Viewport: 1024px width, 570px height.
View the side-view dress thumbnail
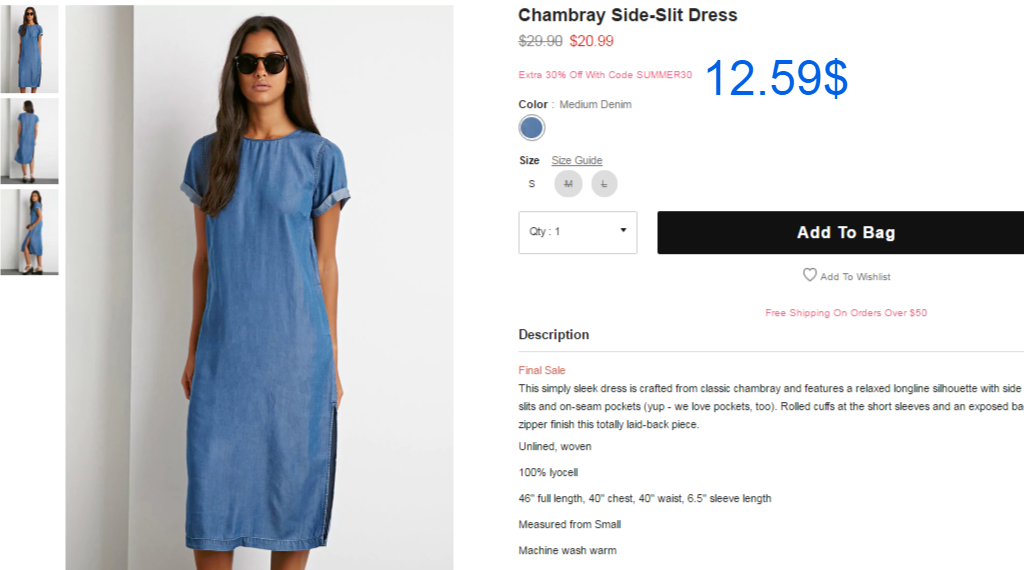pos(29,232)
